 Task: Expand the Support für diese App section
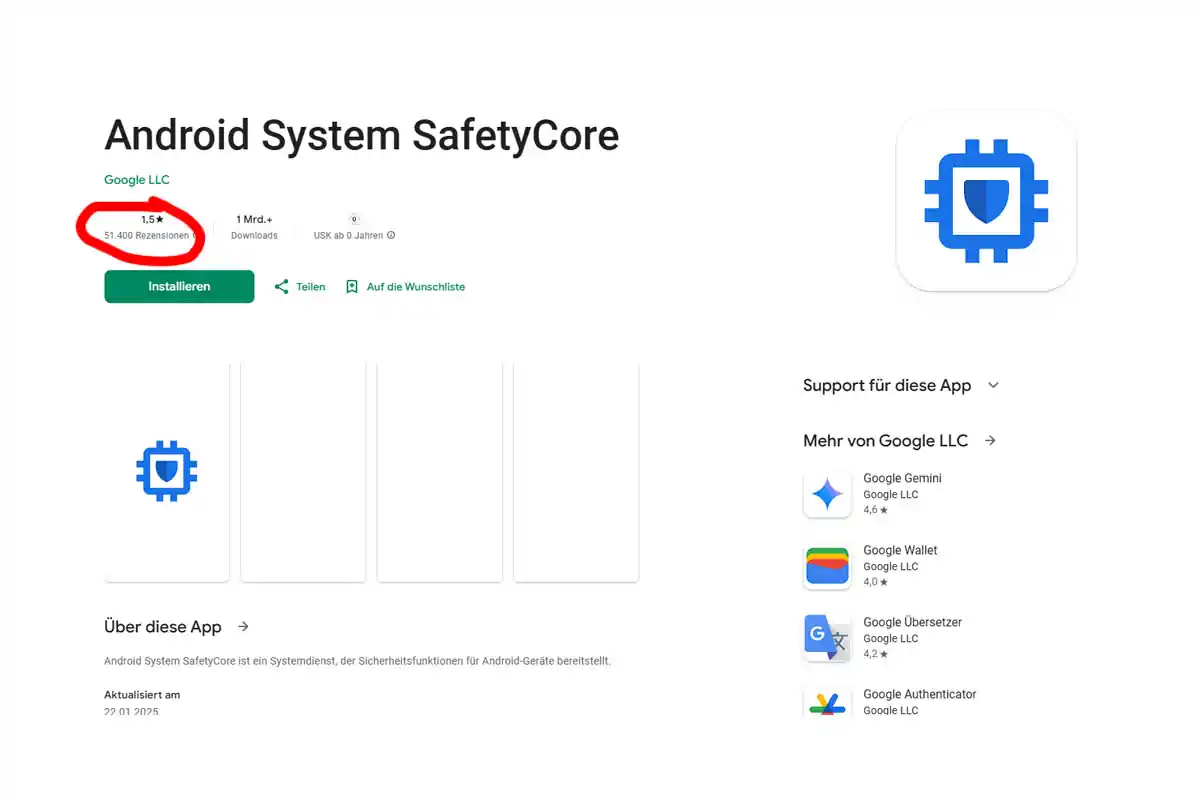pos(992,385)
